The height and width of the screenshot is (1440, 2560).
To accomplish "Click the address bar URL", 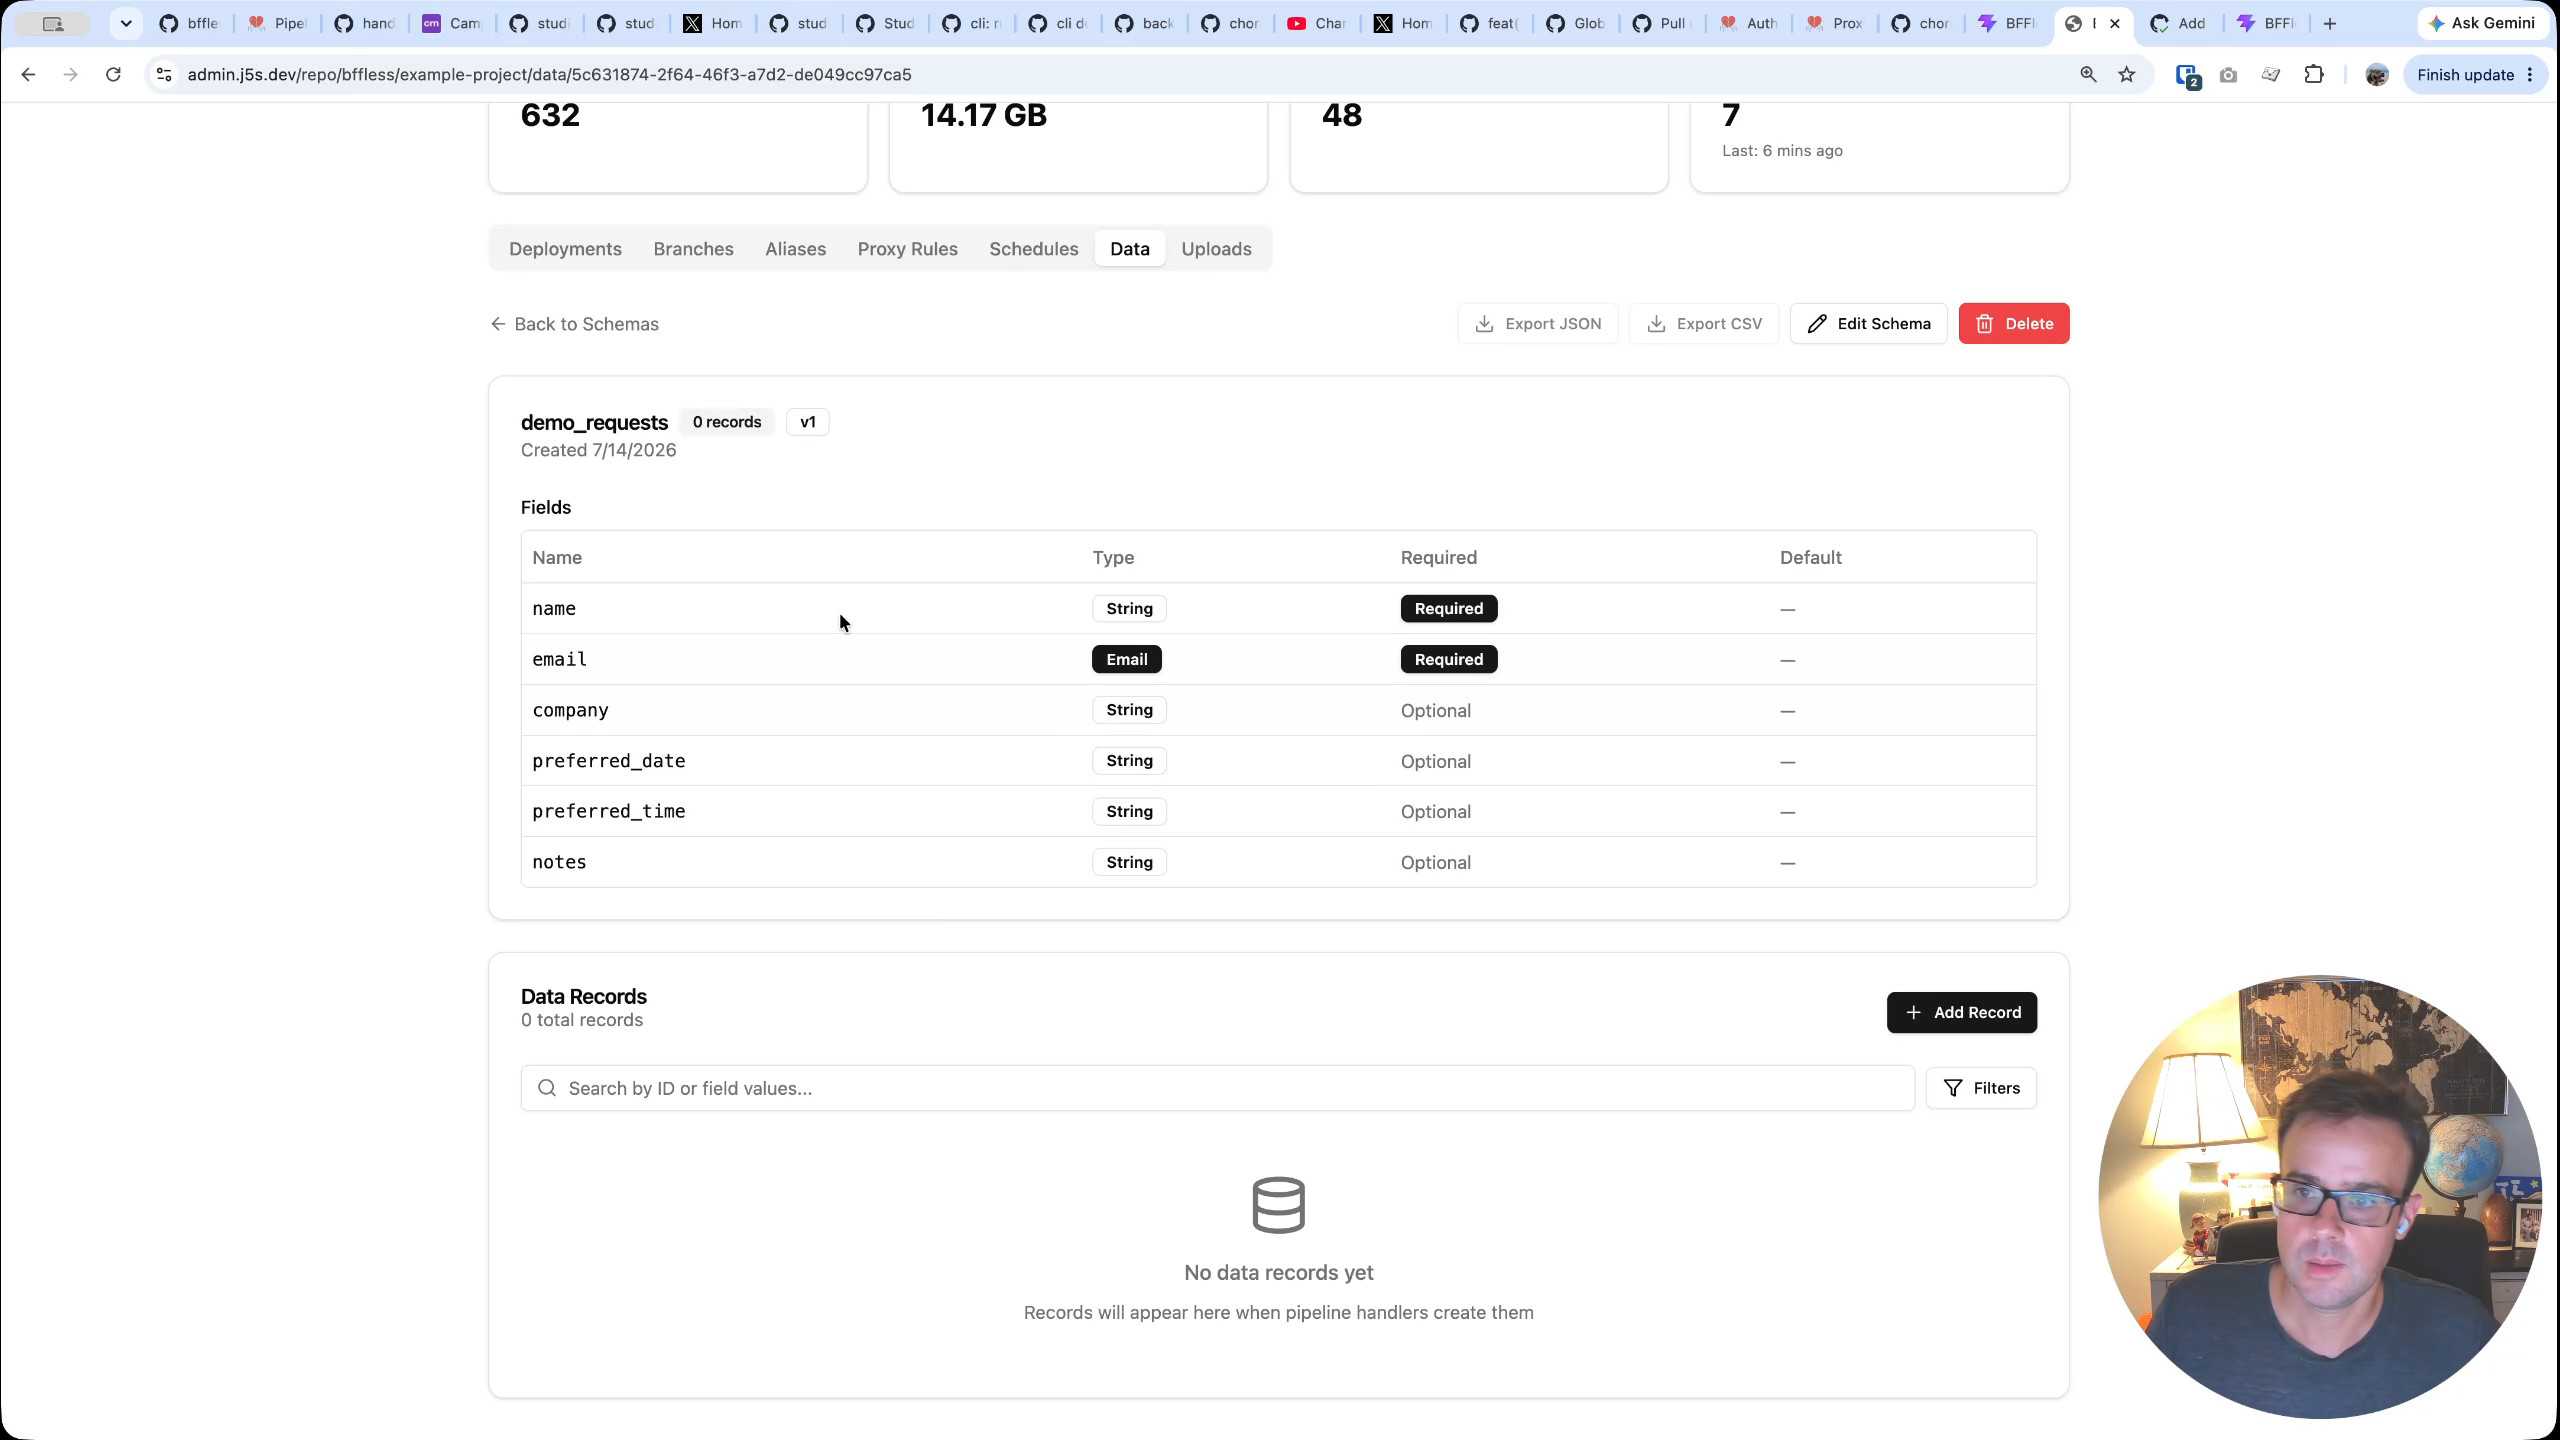I will tap(549, 75).
